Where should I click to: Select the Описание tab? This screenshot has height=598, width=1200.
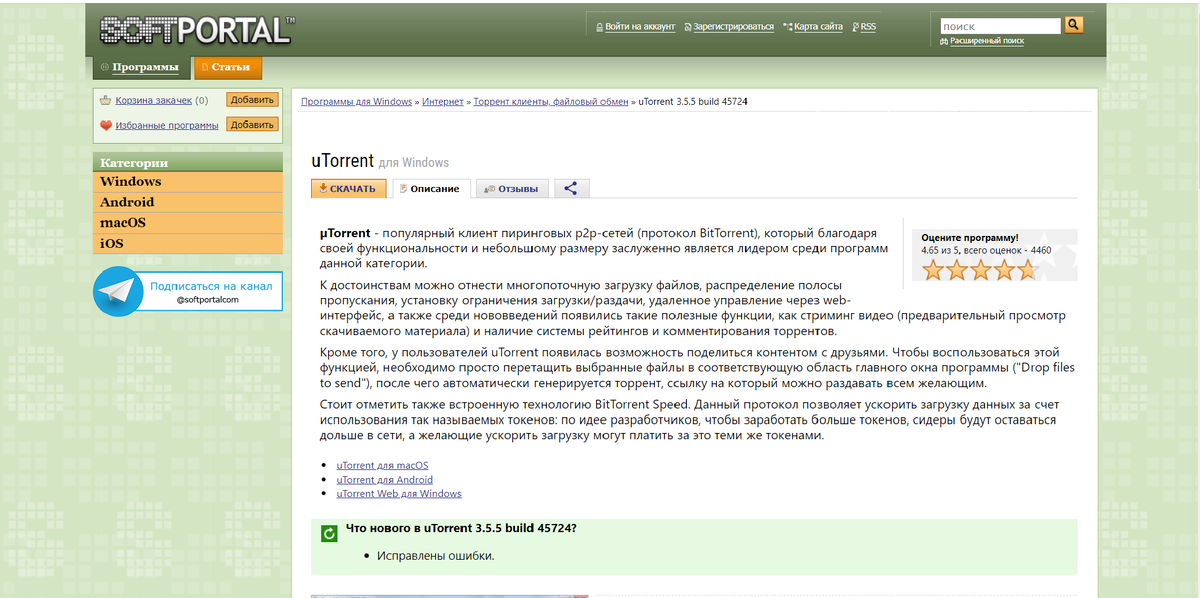431,188
